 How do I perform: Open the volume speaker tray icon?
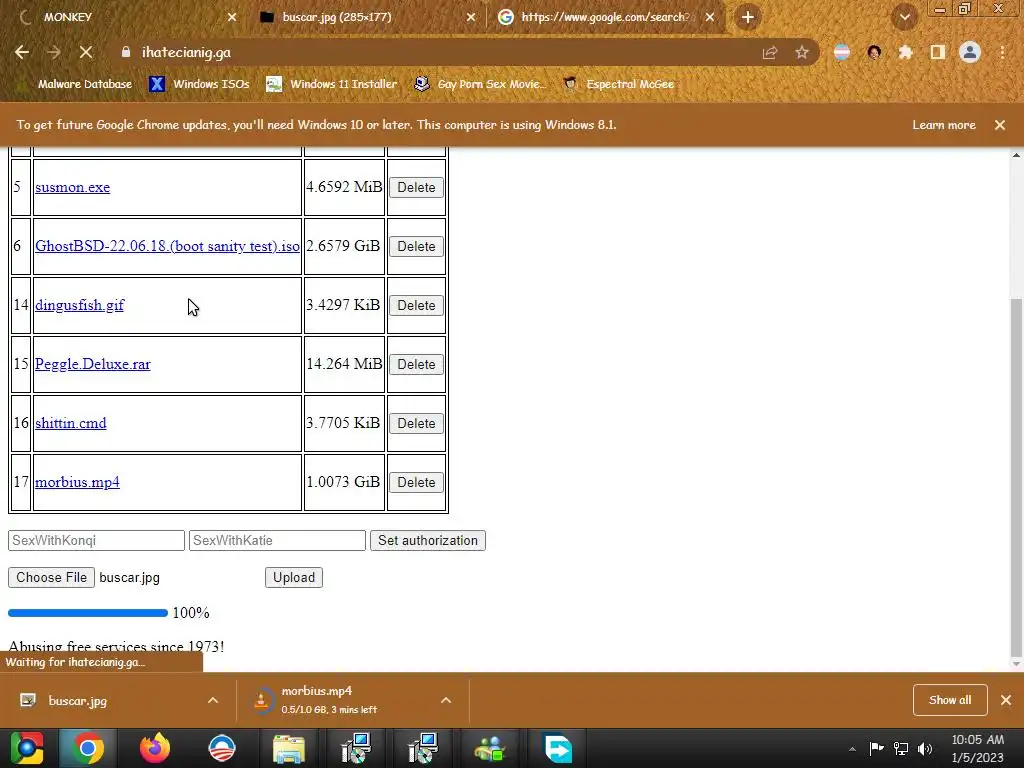click(925, 748)
